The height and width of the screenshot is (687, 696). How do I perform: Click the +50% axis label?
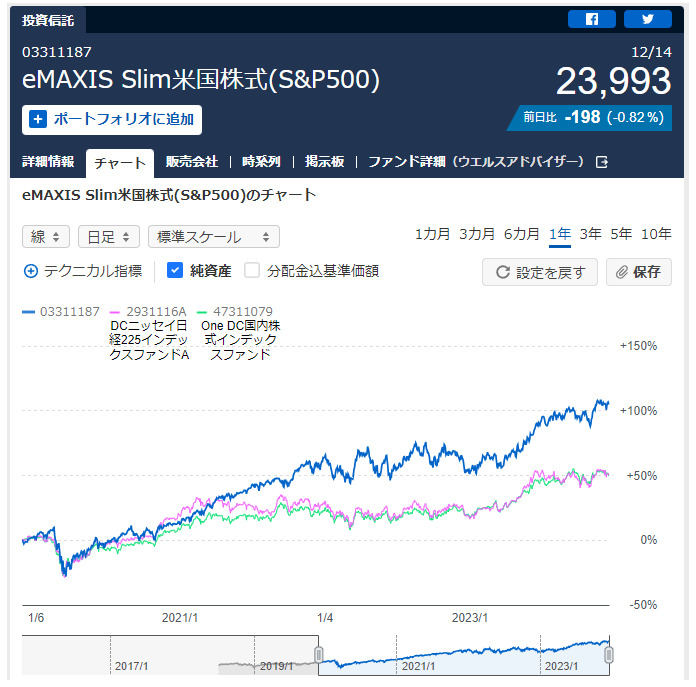[x=641, y=476]
